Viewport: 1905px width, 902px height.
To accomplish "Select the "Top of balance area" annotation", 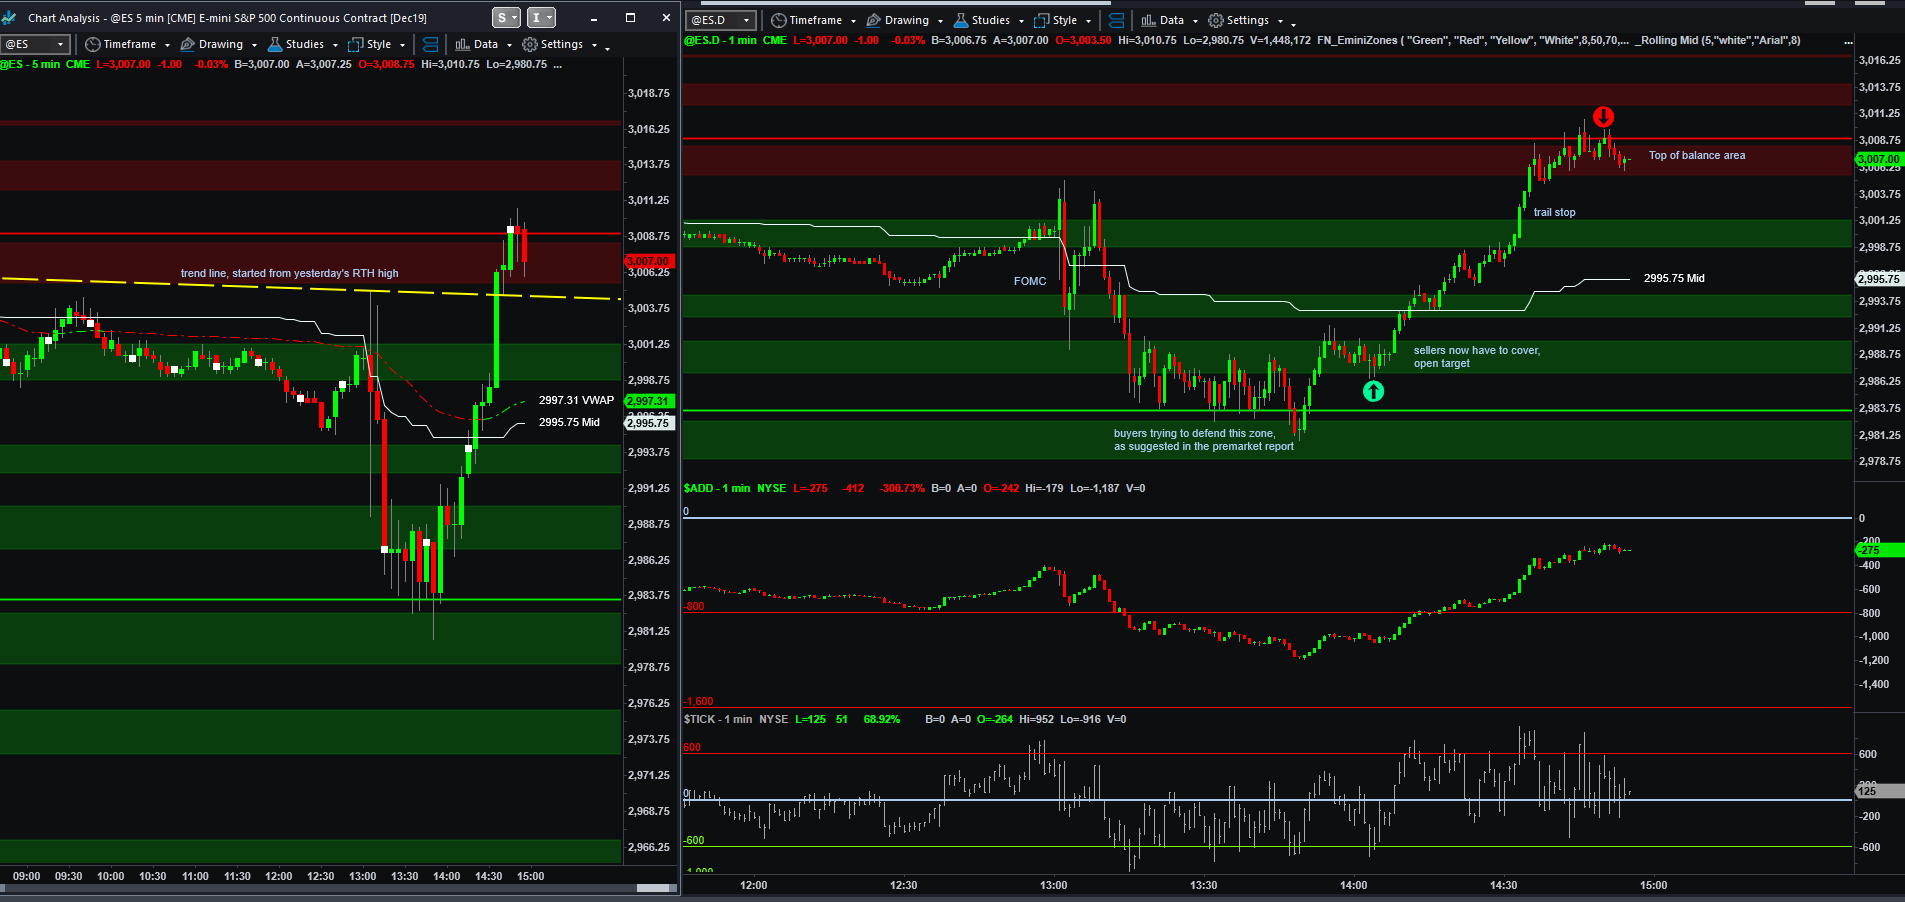I will [x=1697, y=155].
